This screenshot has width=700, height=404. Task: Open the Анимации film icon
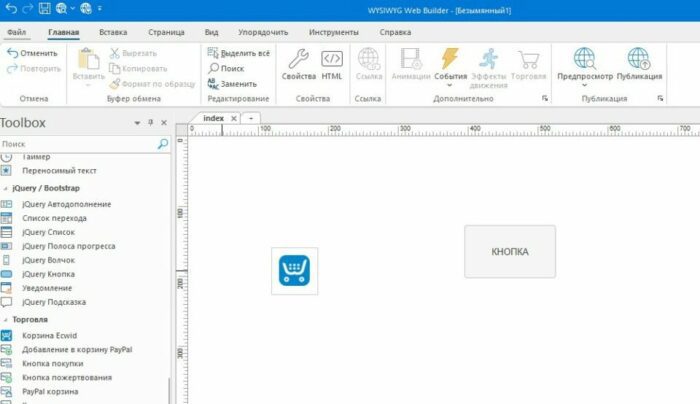point(411,59)
